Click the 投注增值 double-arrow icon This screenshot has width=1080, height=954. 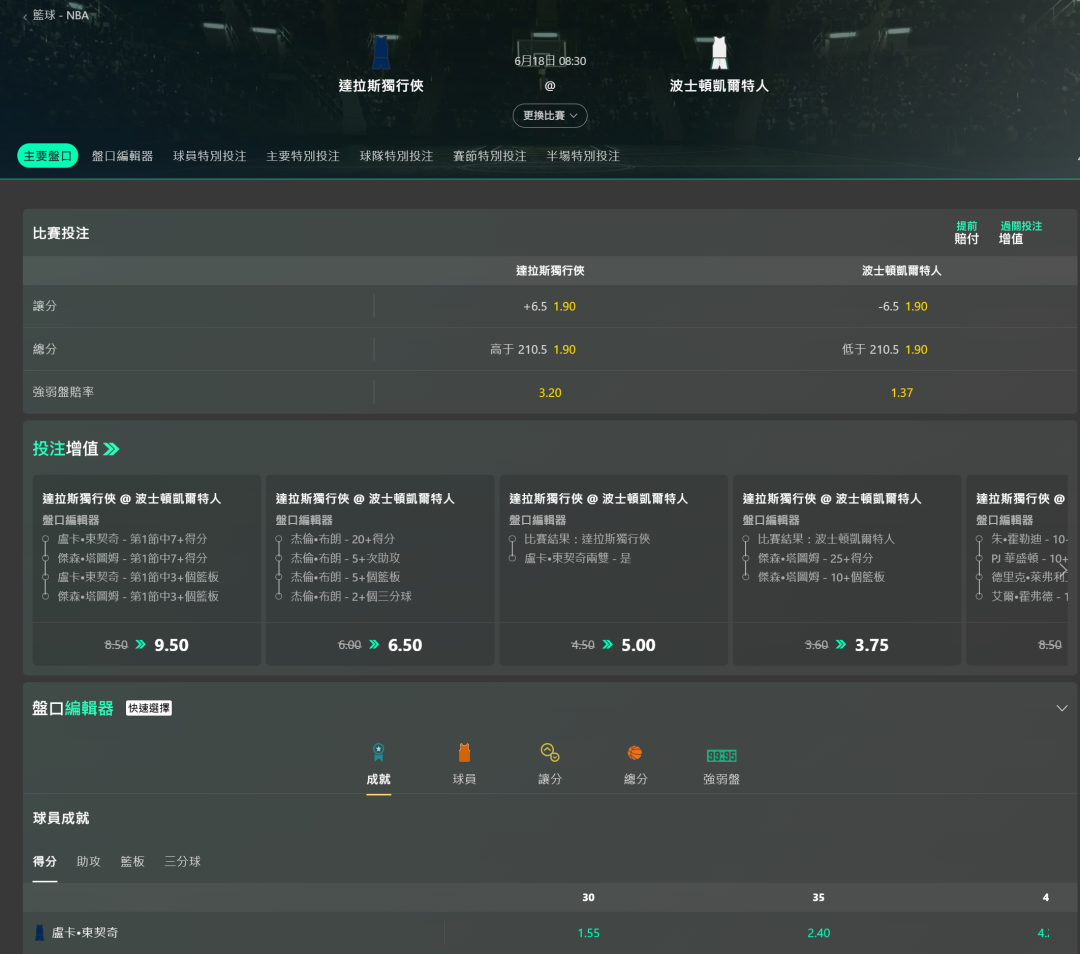[112, 449]
